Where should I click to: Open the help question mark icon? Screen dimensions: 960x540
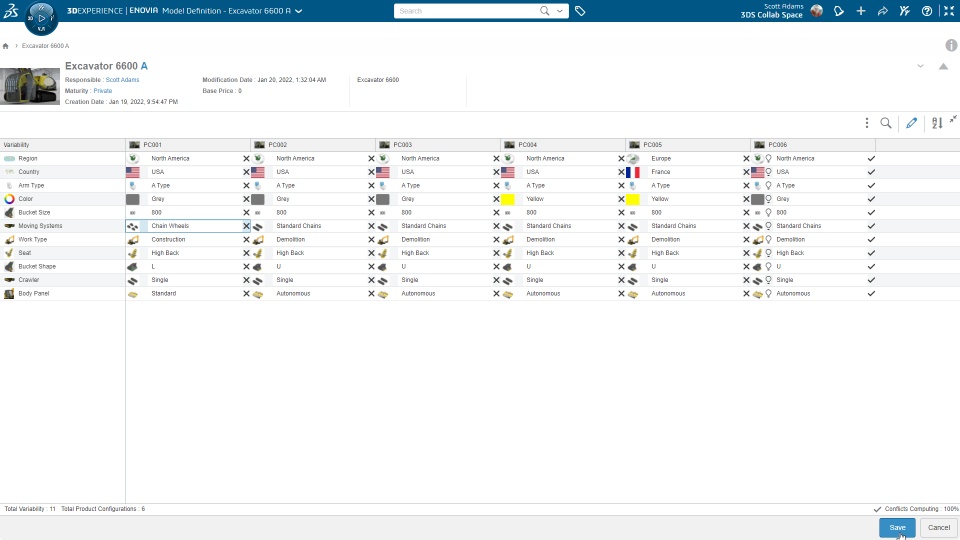927,11
